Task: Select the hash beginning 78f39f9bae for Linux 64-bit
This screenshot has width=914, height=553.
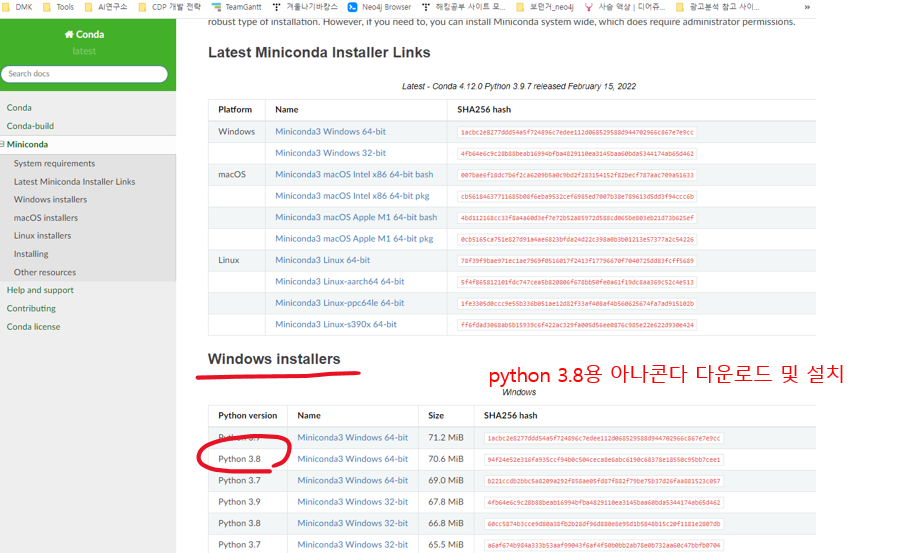Action: 577,261
